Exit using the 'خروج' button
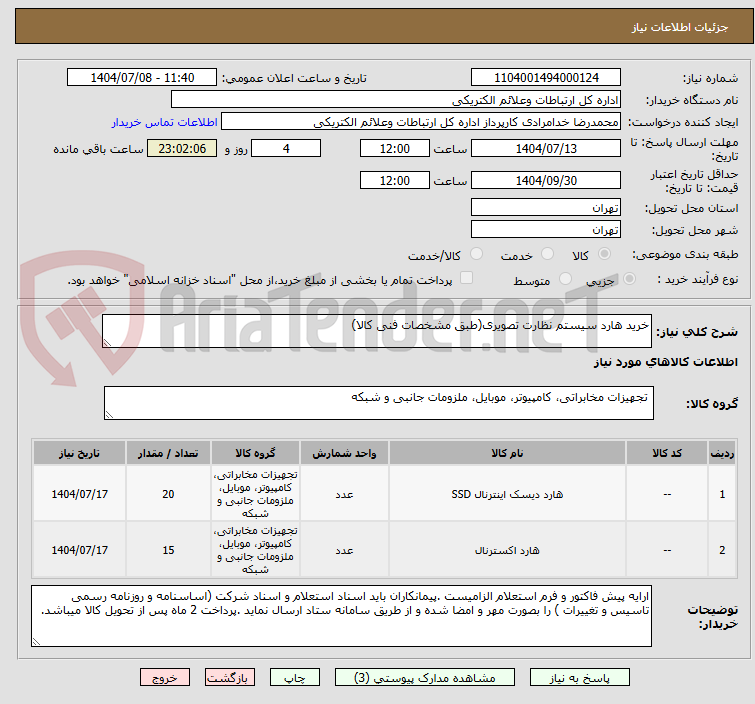 click(x=164, y=678)
